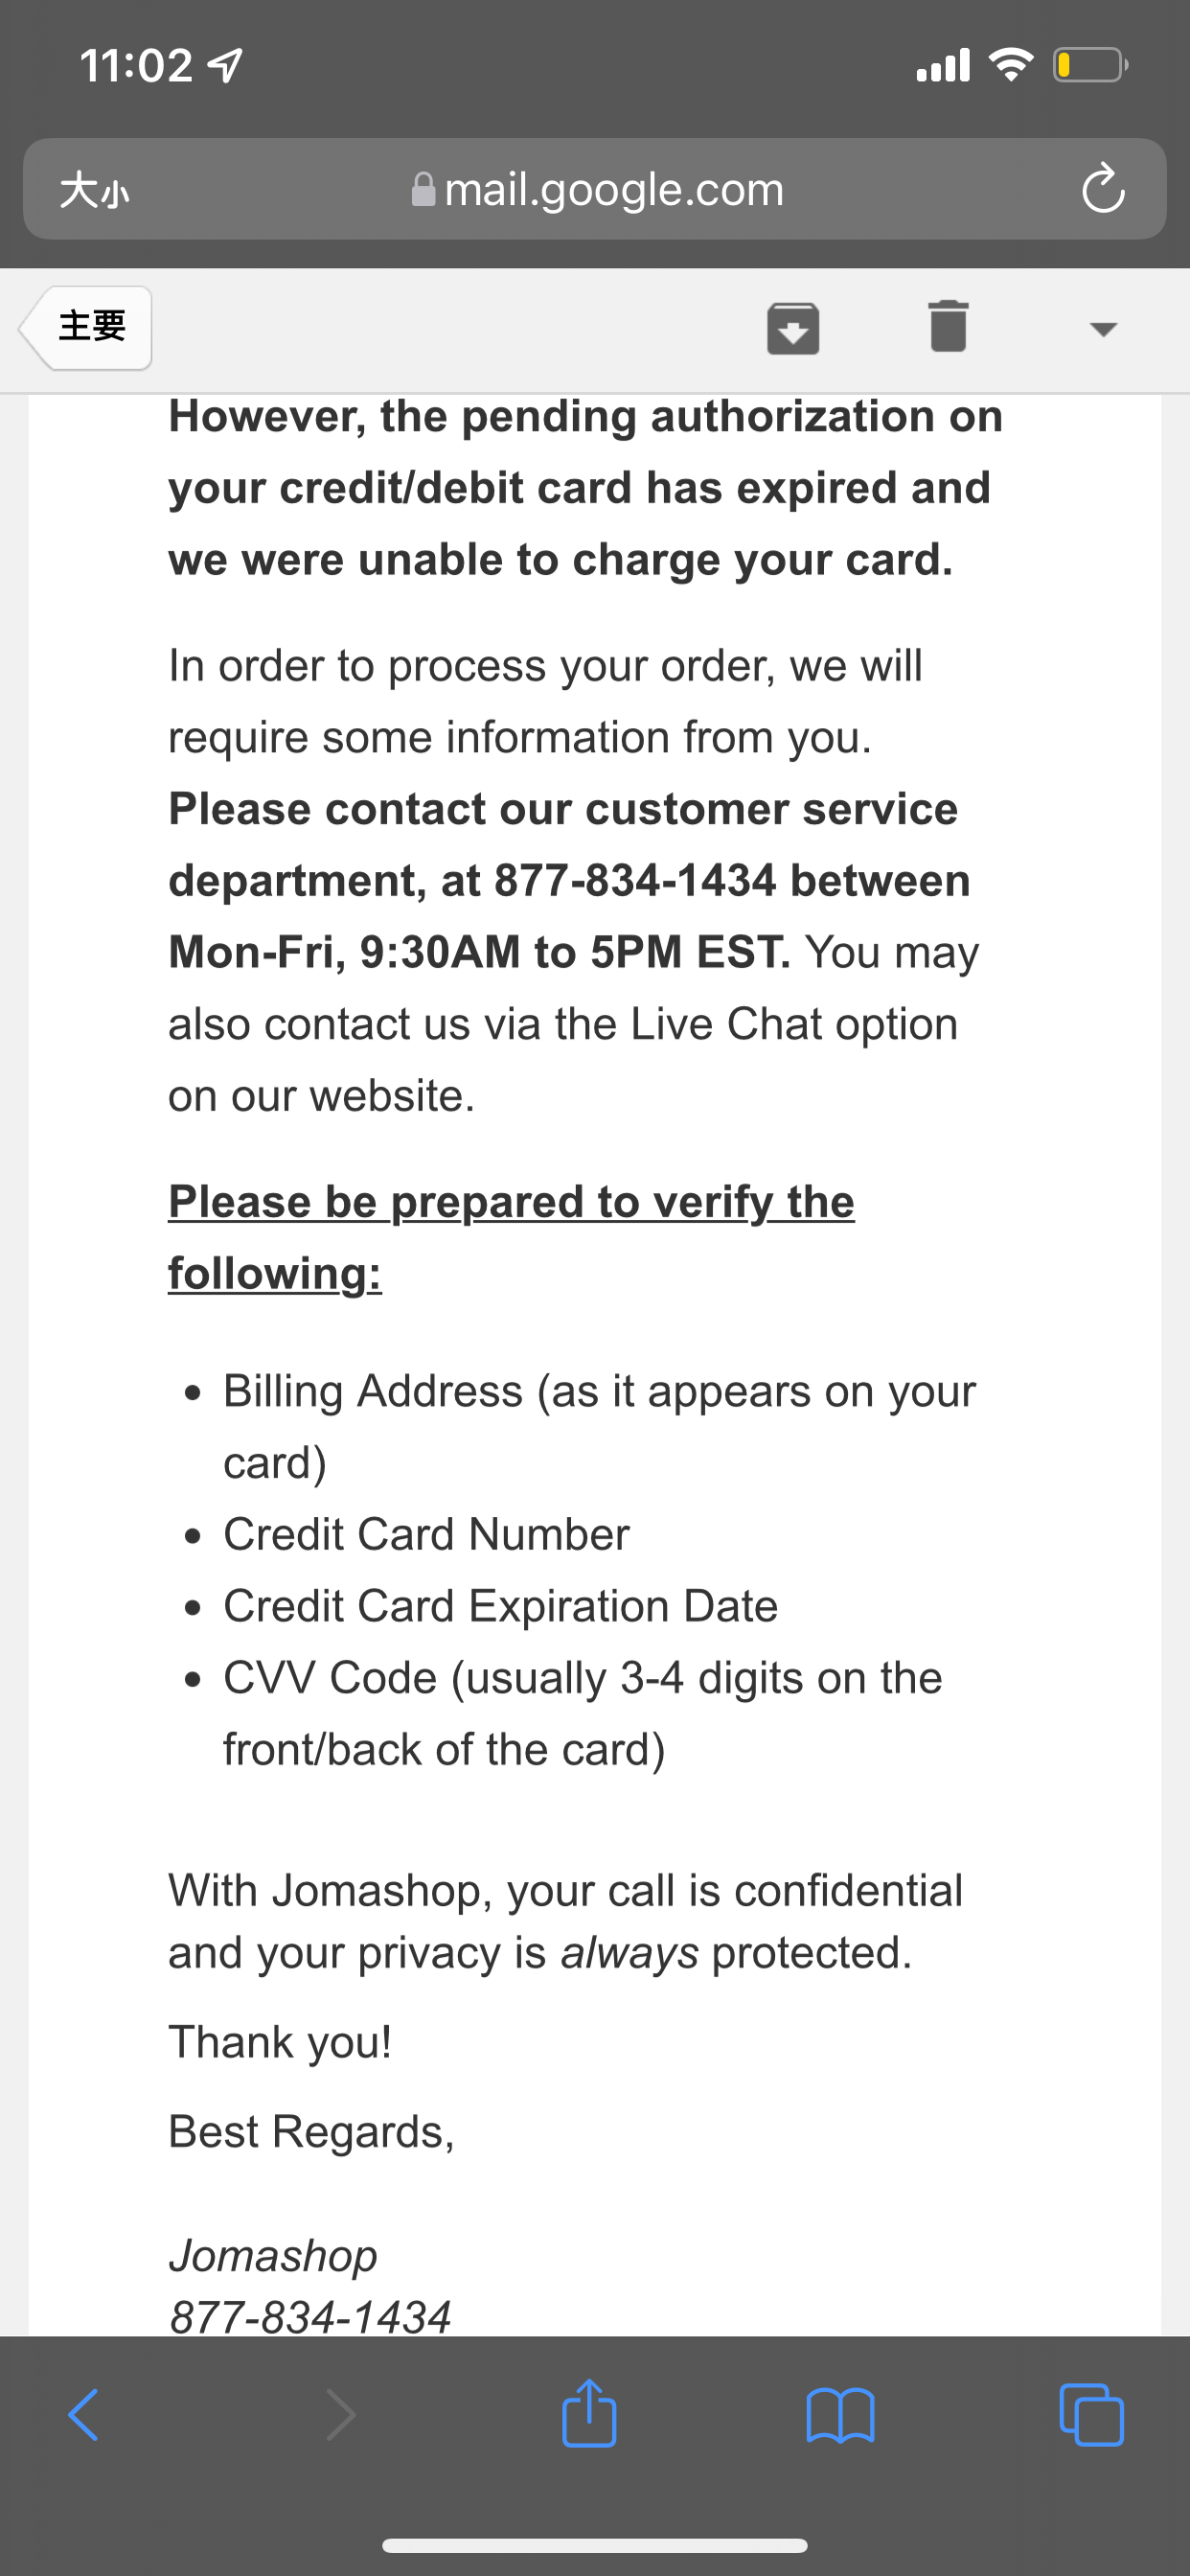Navigate back with Safari's back arrow
The height and width of the screenshot is (2576, 1190).
(84, 2415)
